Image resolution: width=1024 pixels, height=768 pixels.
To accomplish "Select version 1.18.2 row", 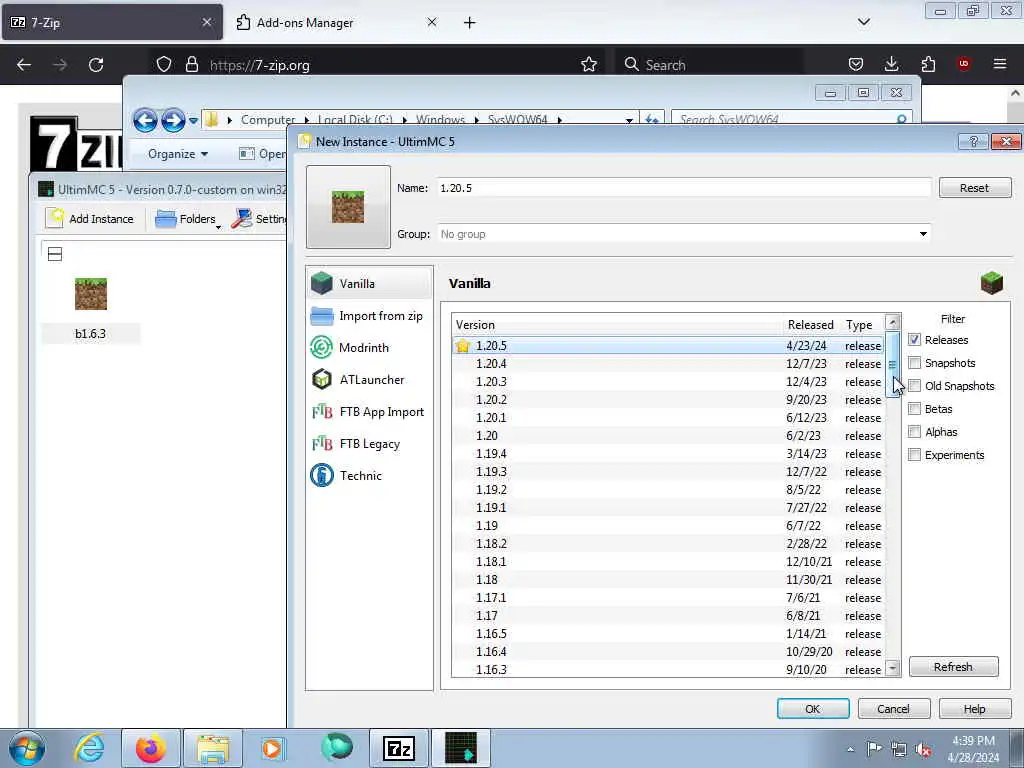I will 668,544.
